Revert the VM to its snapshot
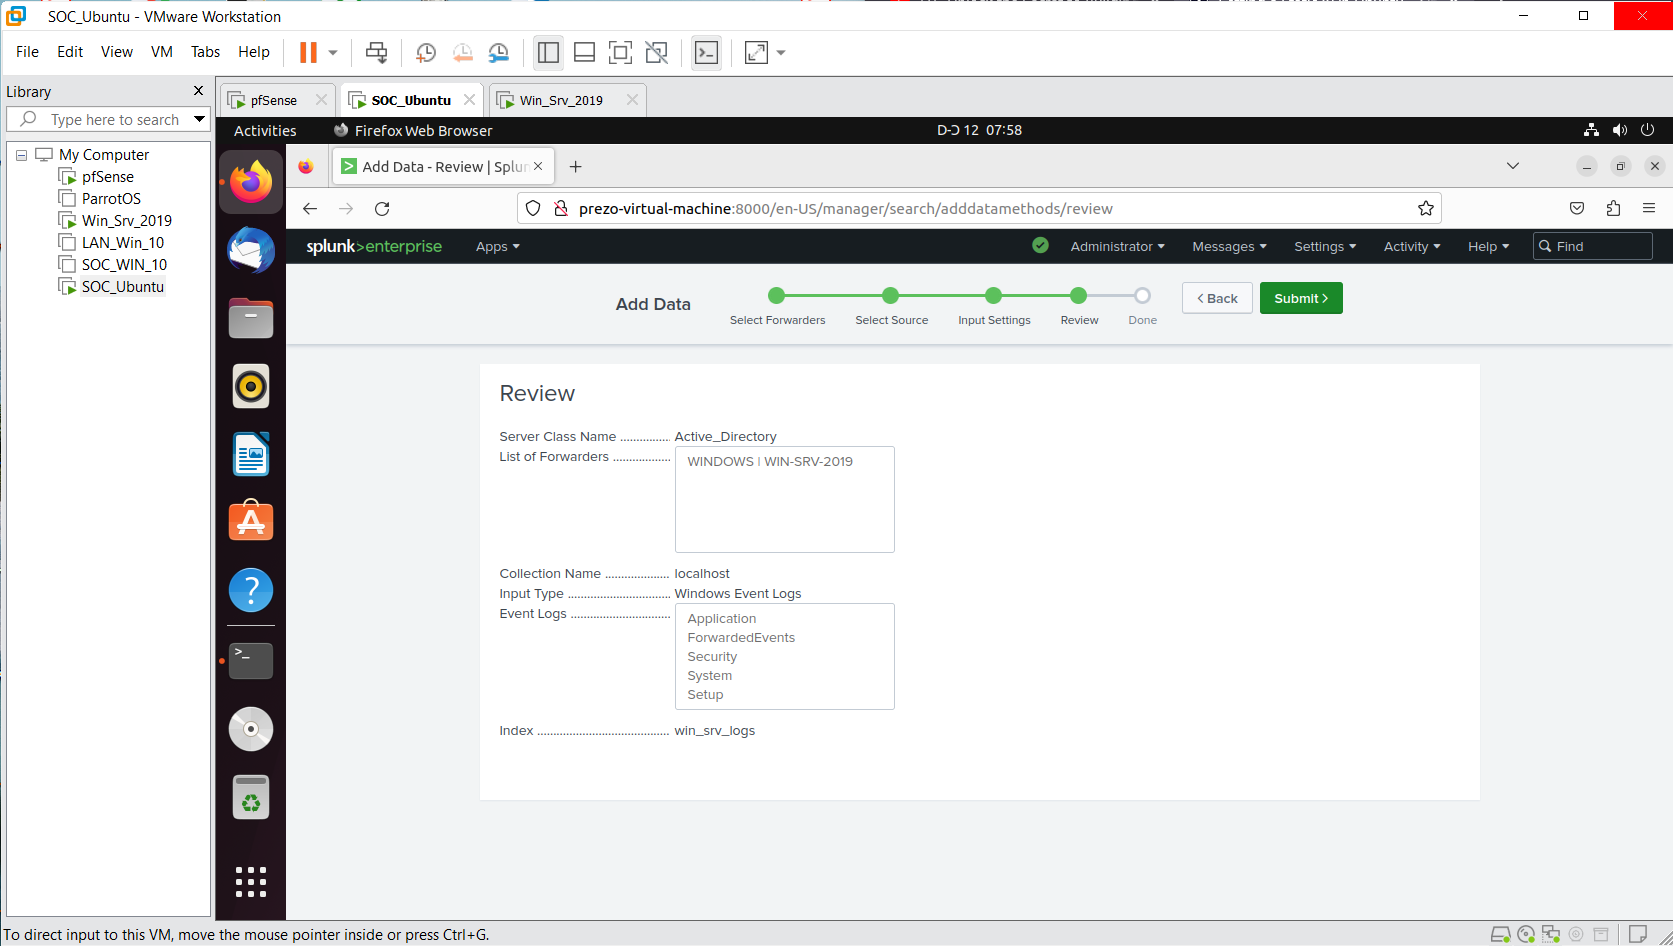 (x=462, y=53)
